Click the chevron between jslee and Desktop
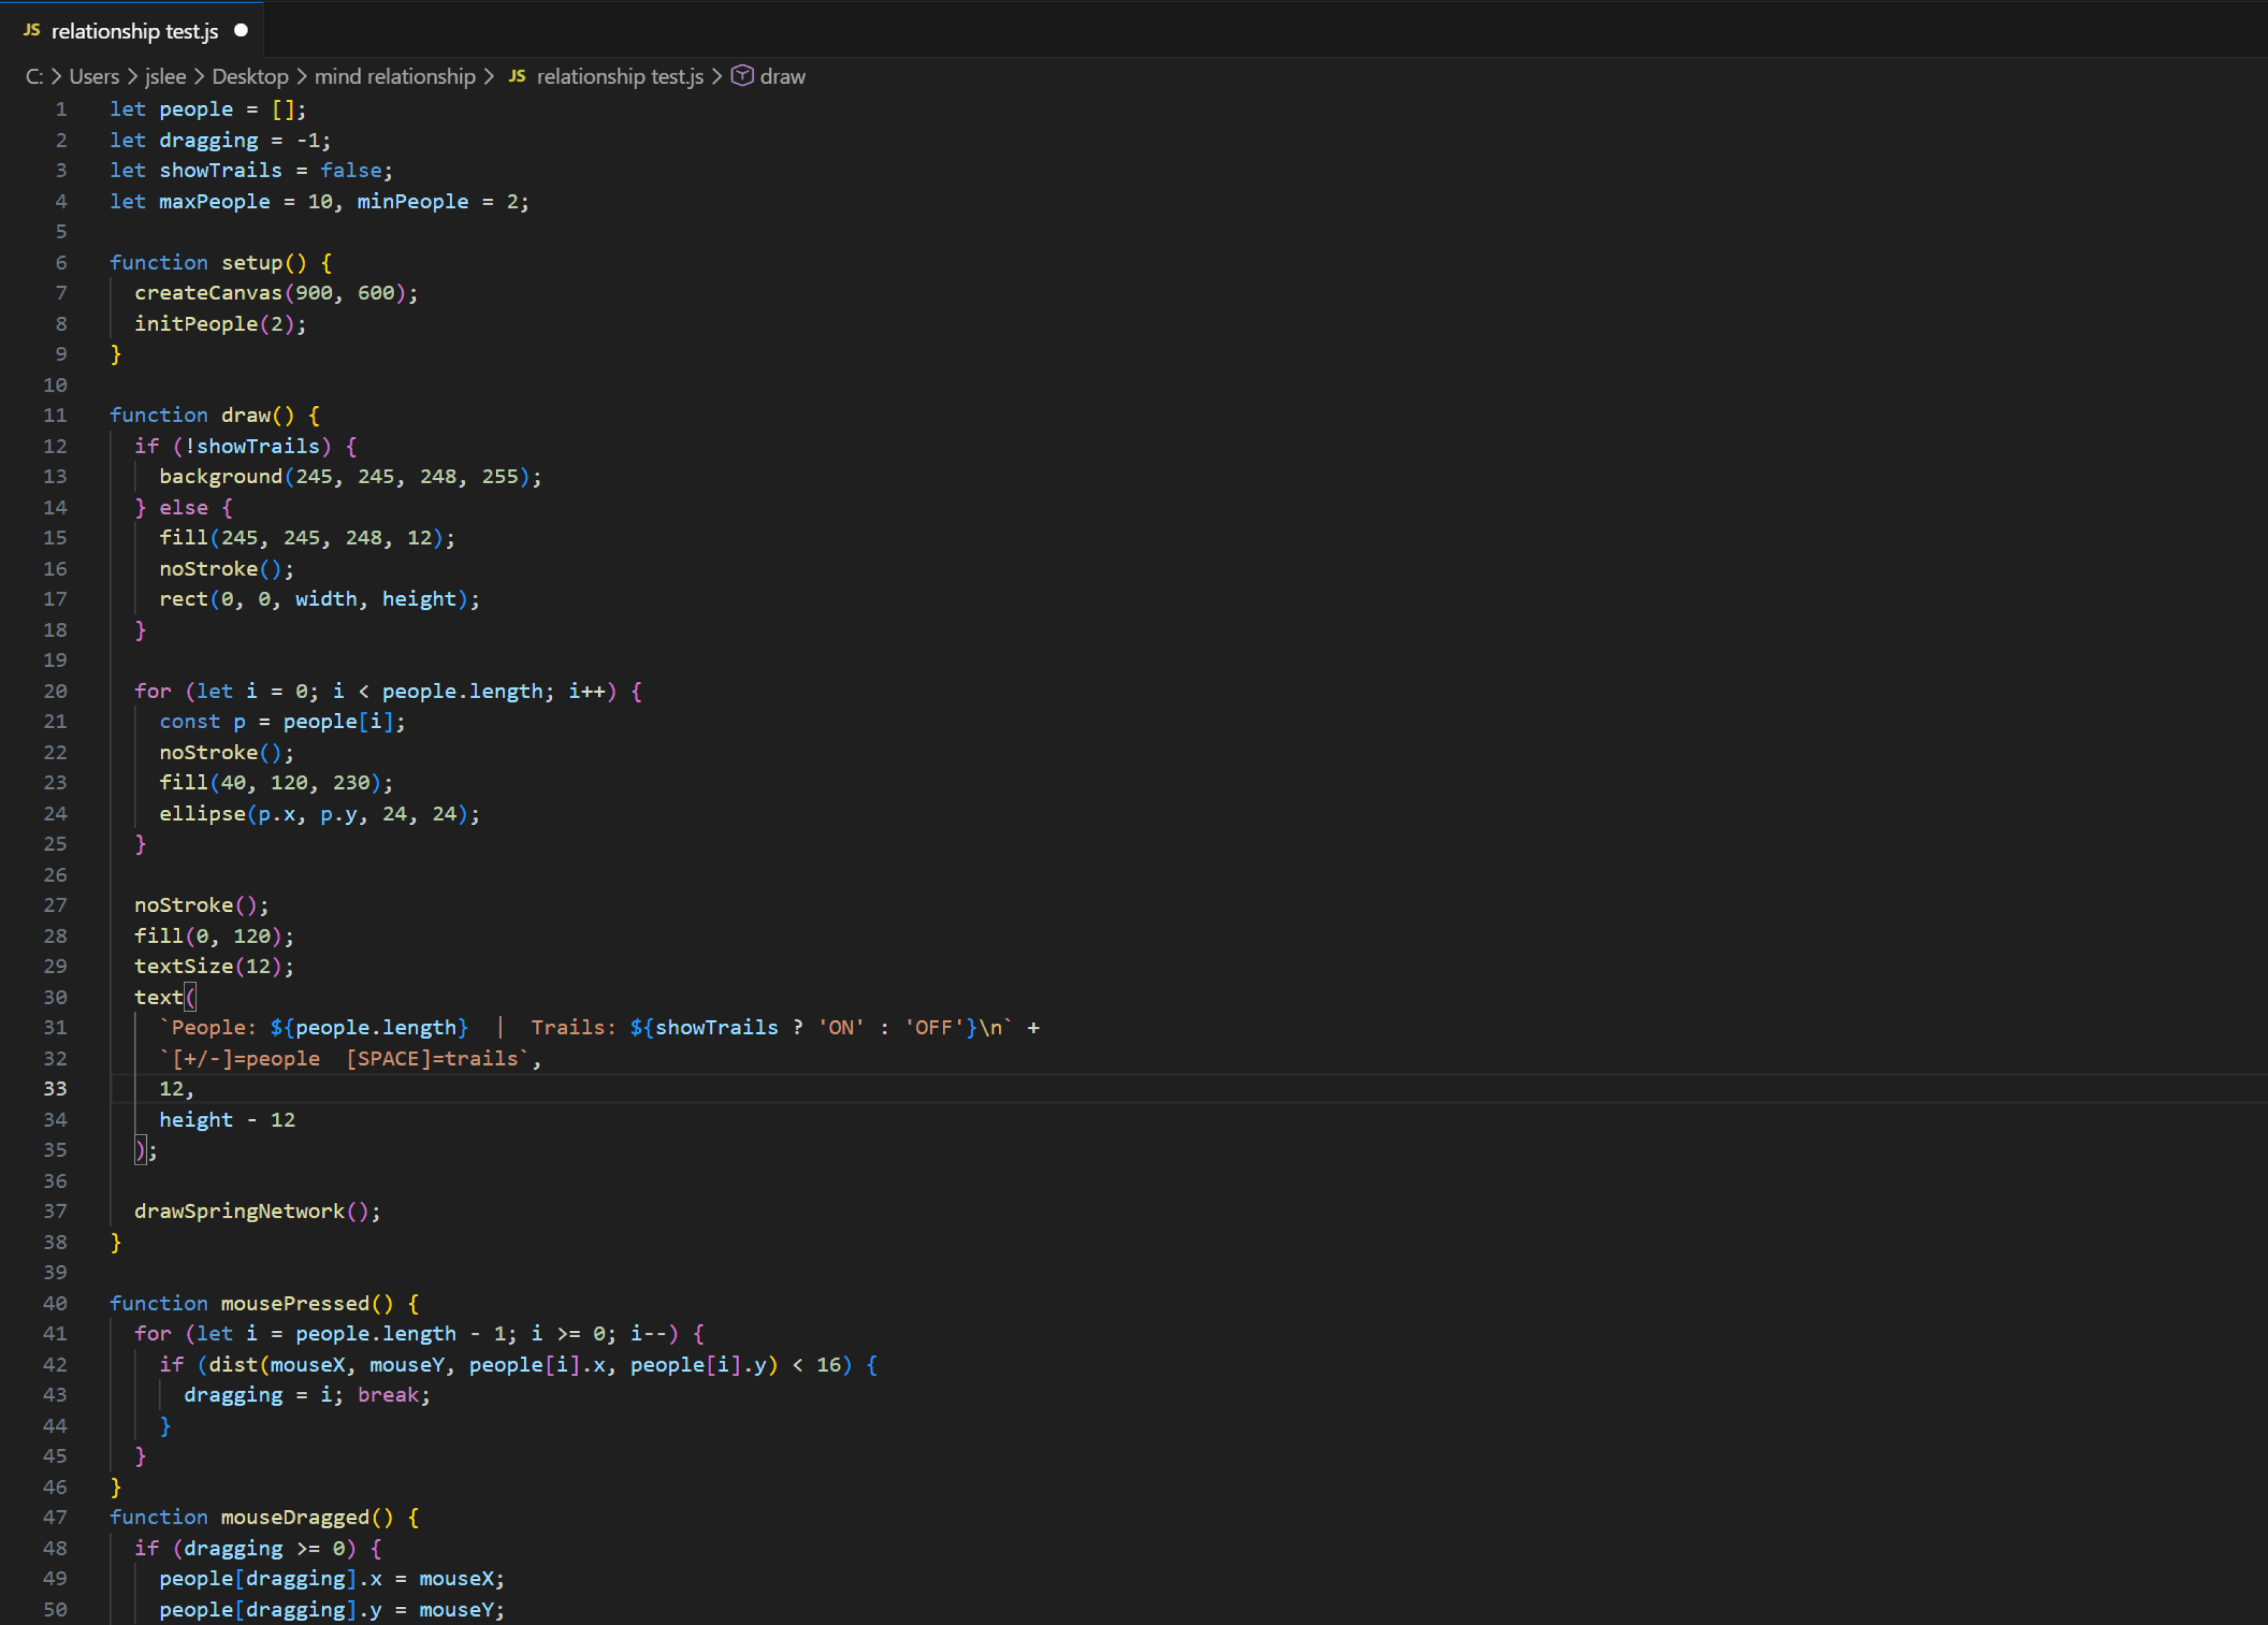2268x1625 pixels. pos(199,77)
